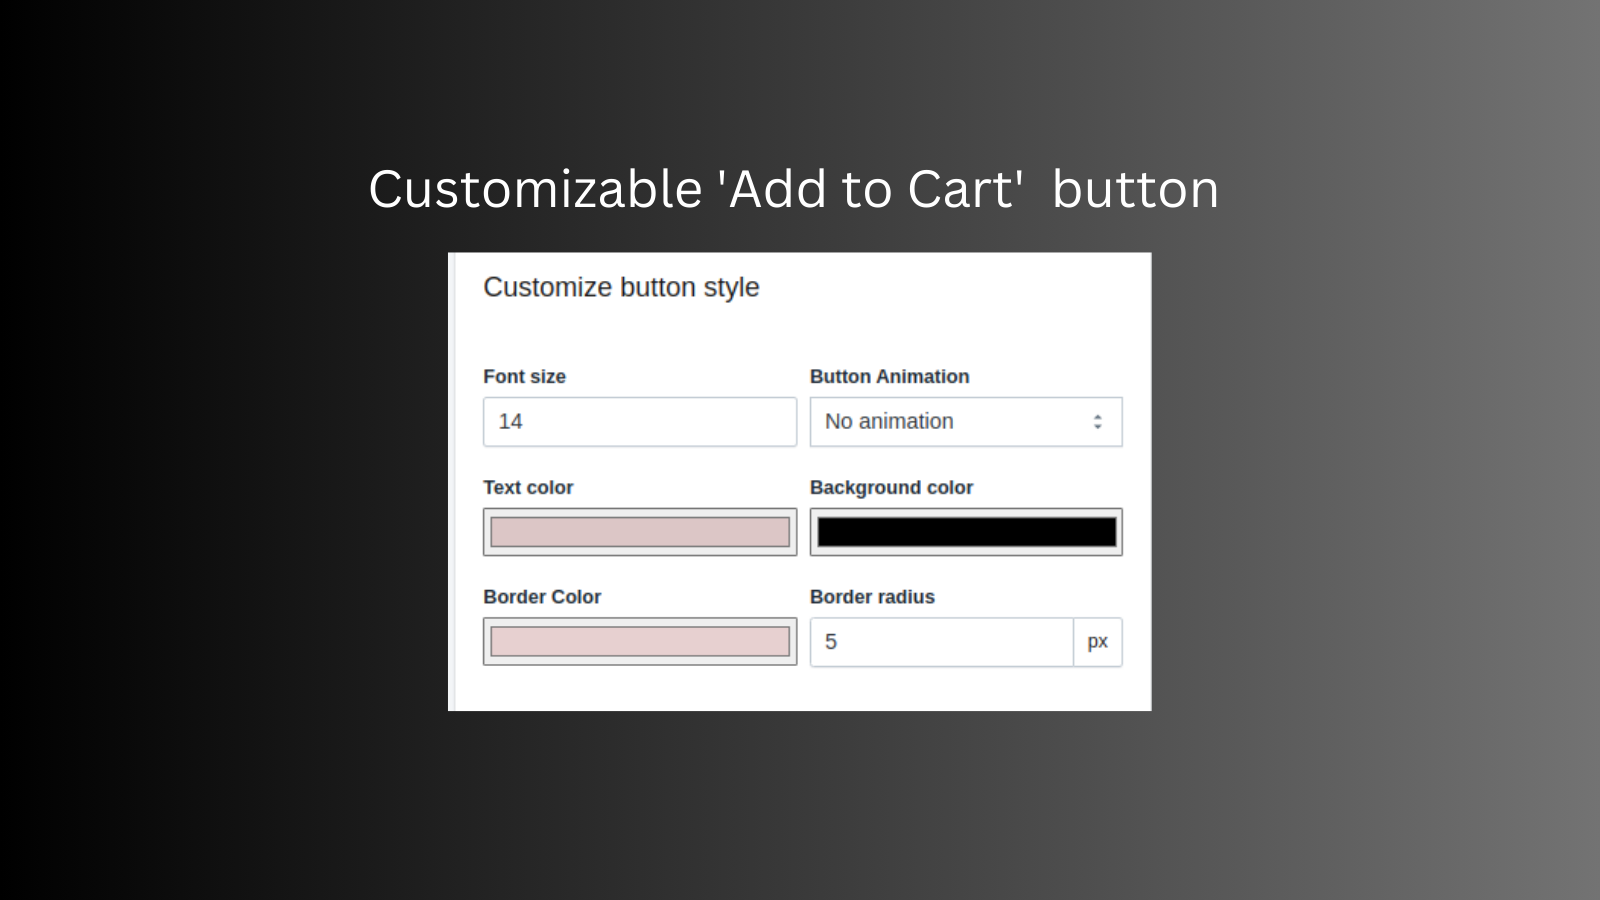This screenshot has width=1600, height=900.
Task: Click the 'Border Color' label
Action: [x=542, y=597]
